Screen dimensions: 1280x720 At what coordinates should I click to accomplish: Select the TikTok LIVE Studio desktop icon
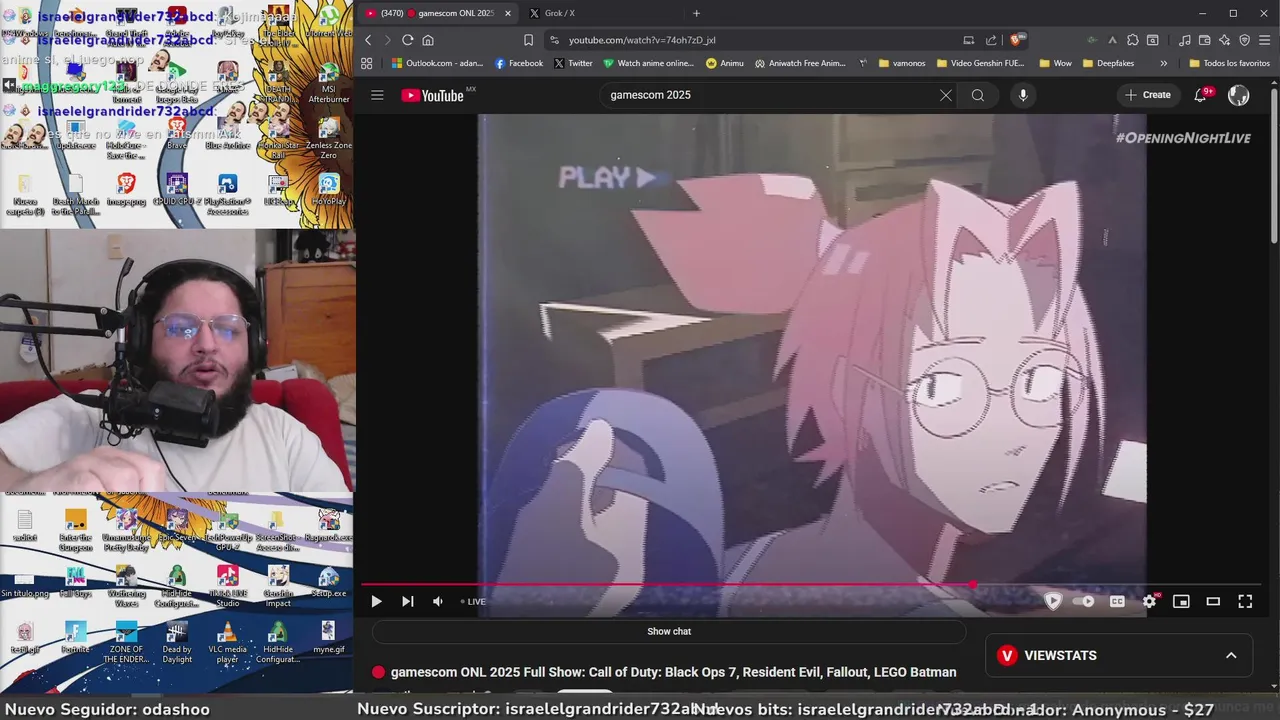pyautogui.click(x=227, y=585)
